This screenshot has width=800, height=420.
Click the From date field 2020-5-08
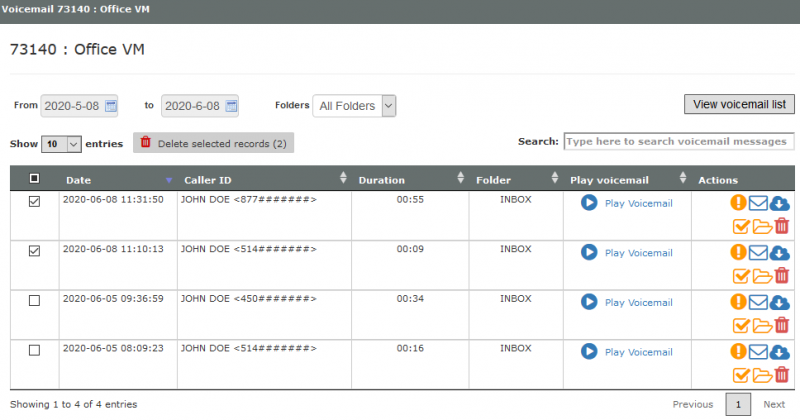click(79, 106)
